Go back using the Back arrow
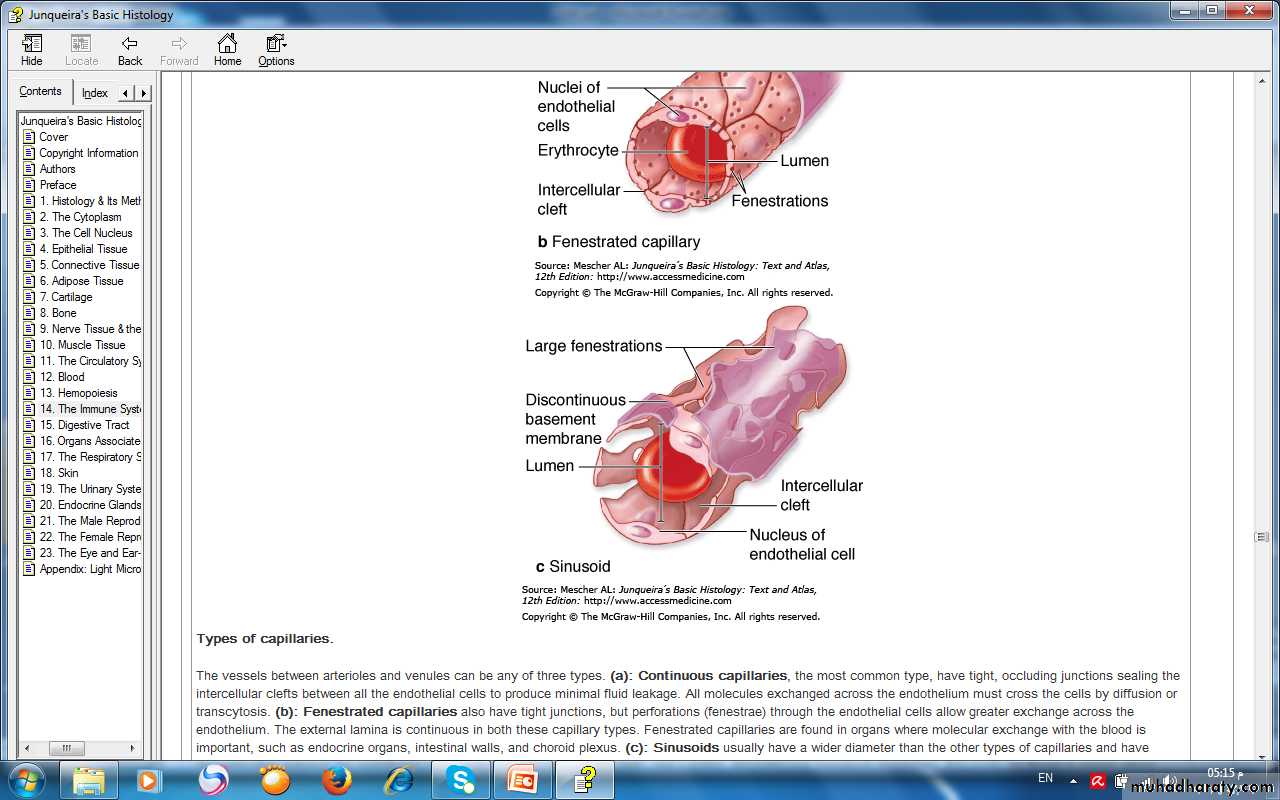The height and width of the screenshot is (800, 1280). tap(130, 50)
